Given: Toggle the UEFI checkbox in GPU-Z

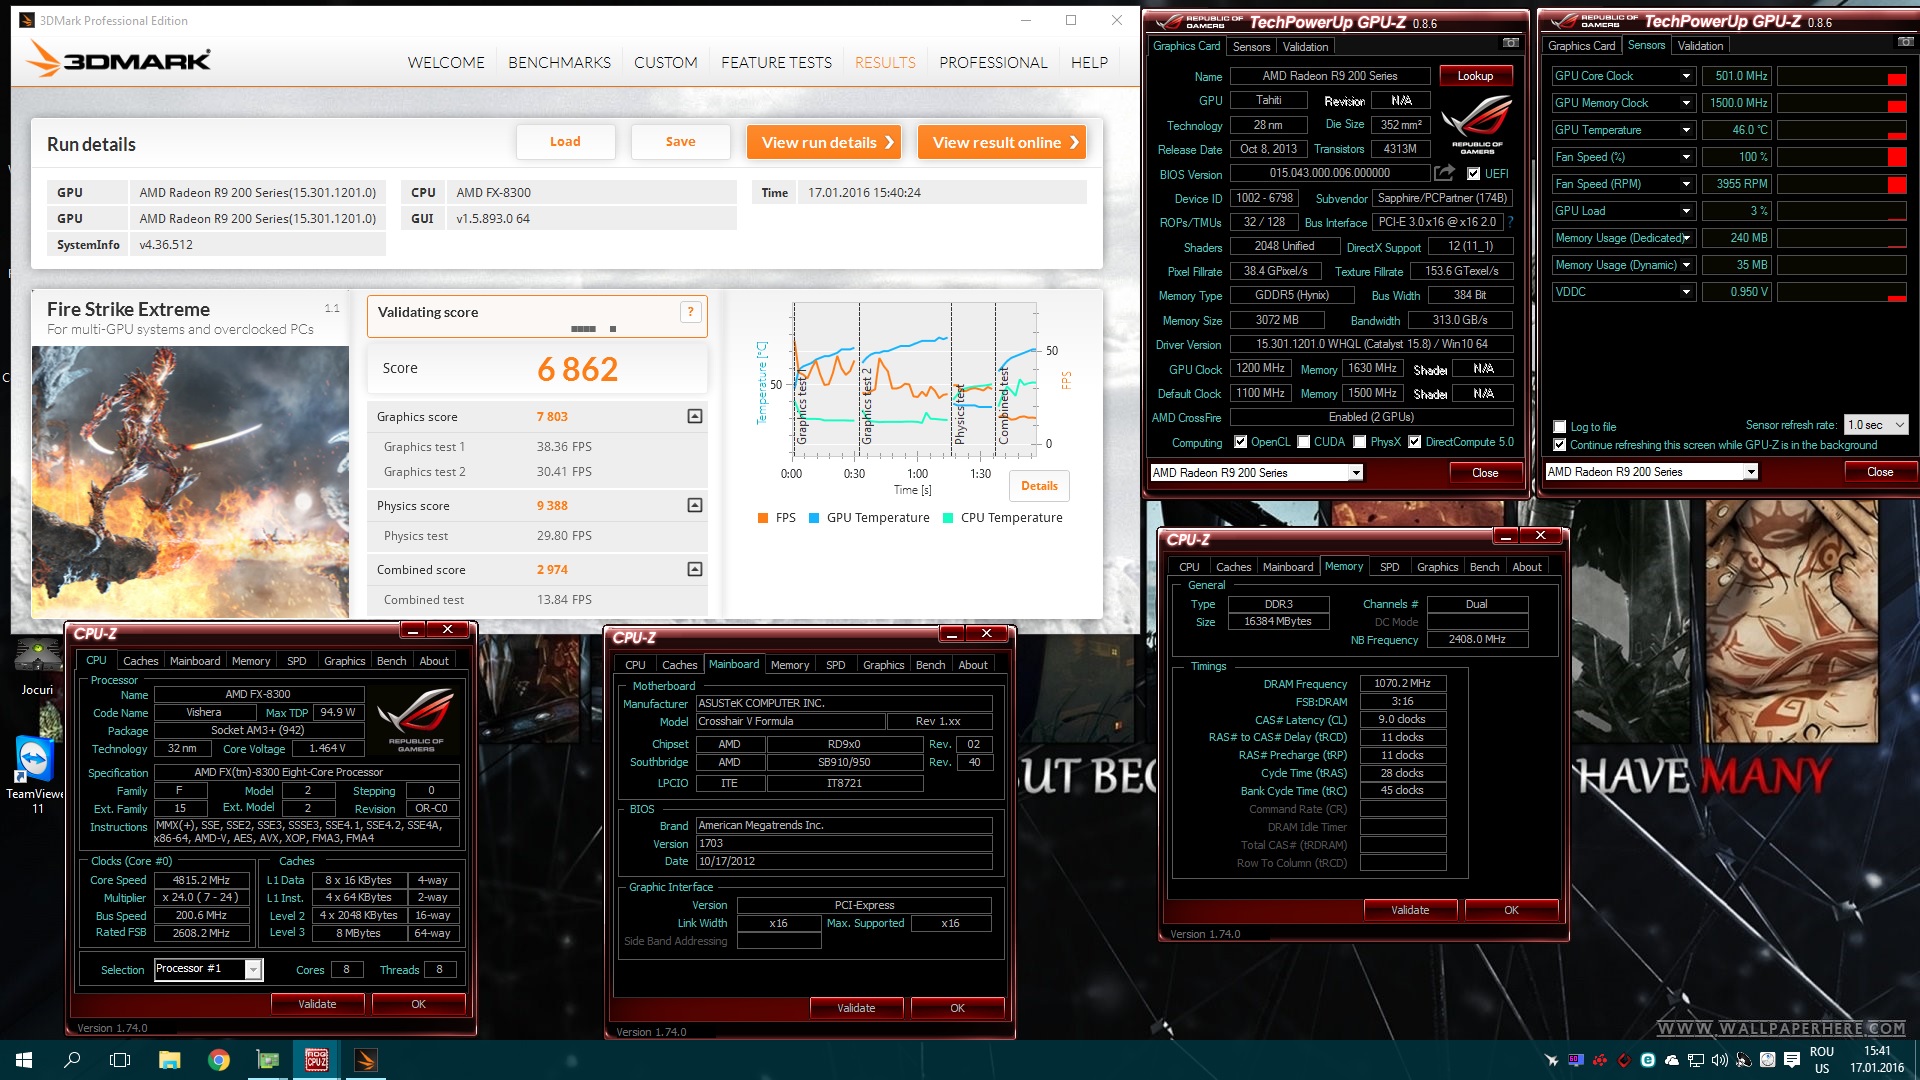Looking at the screenshot, I should pos(1473,174).
